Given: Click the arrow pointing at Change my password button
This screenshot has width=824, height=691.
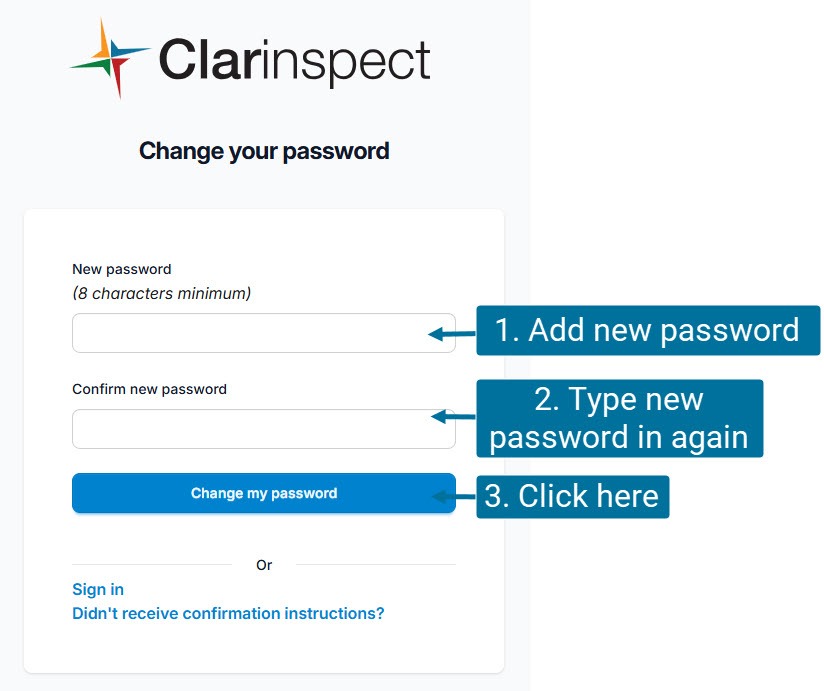Looking at the screenshot, I should (x=453, y=495).
